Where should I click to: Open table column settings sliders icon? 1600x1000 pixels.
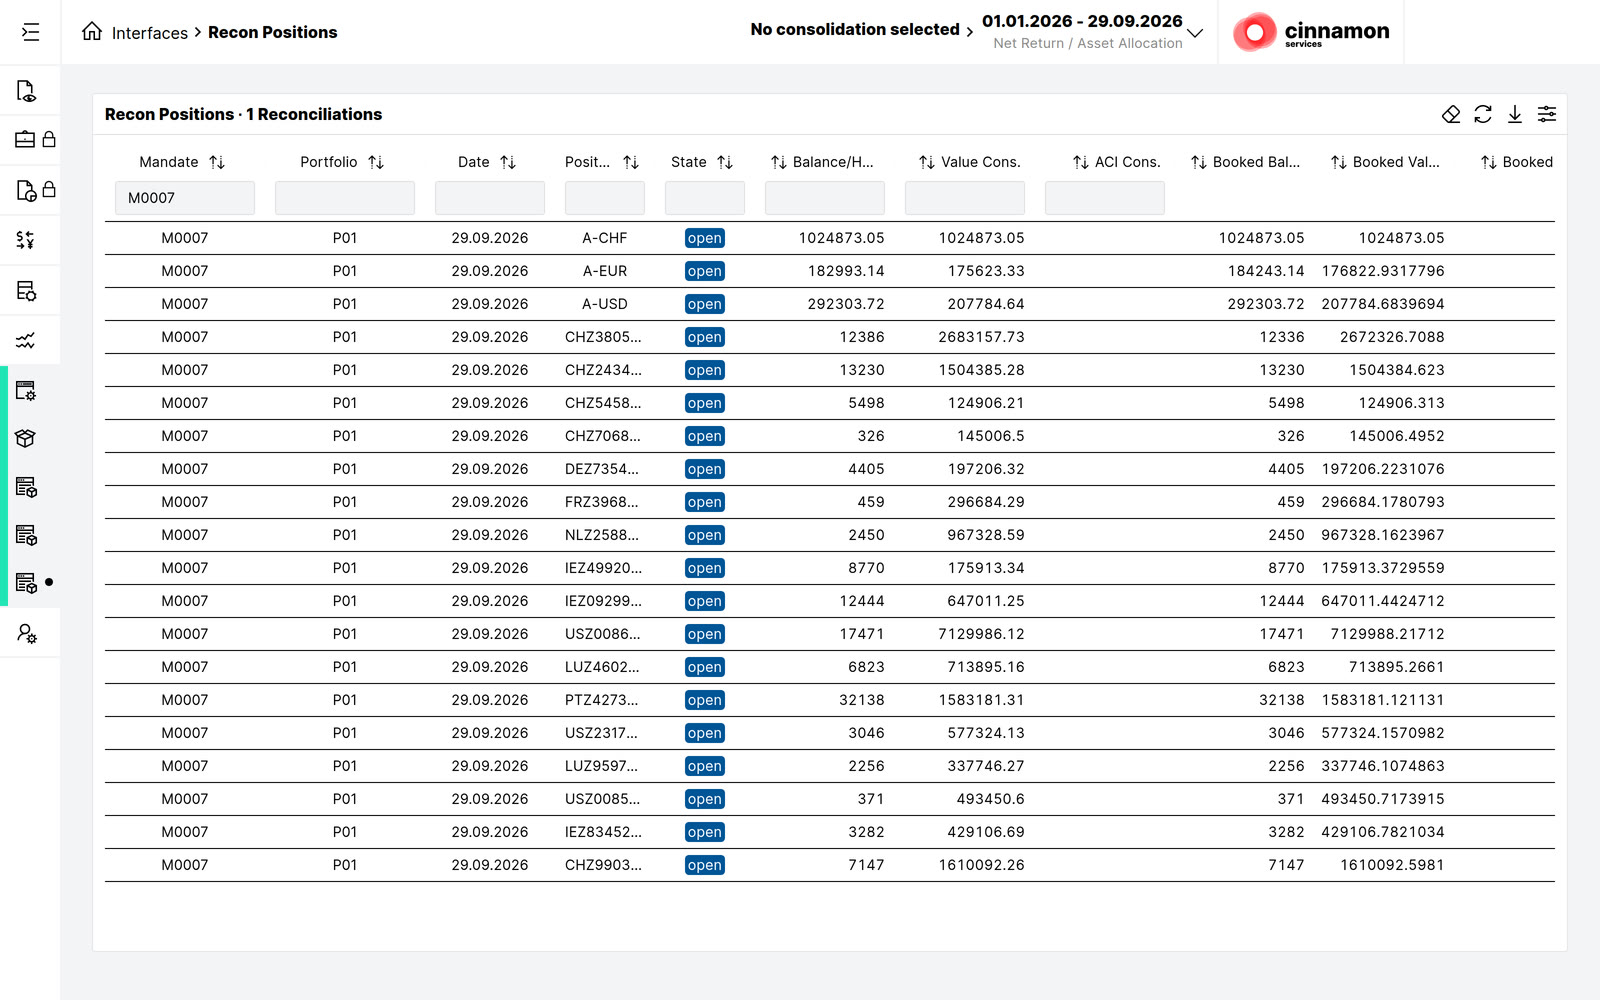point(1547,114)
